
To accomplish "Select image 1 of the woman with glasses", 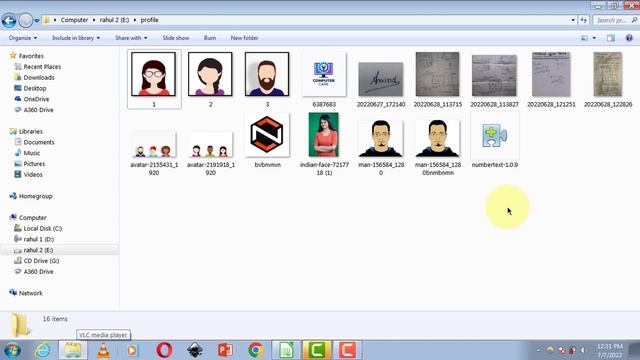I will point(154,79).
